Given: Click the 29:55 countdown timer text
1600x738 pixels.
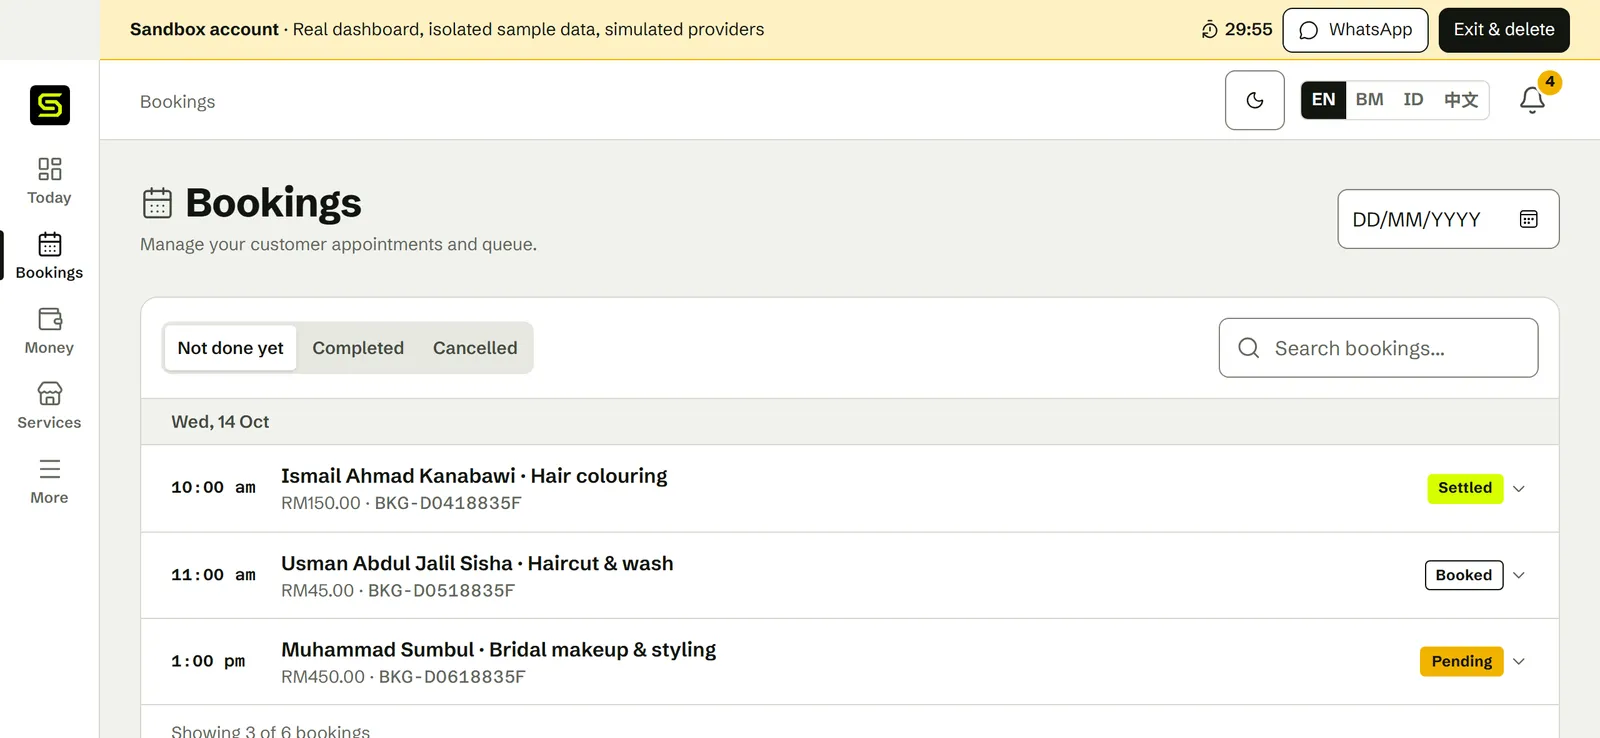Looking at the screenshot, I should tap(1249, 30).
